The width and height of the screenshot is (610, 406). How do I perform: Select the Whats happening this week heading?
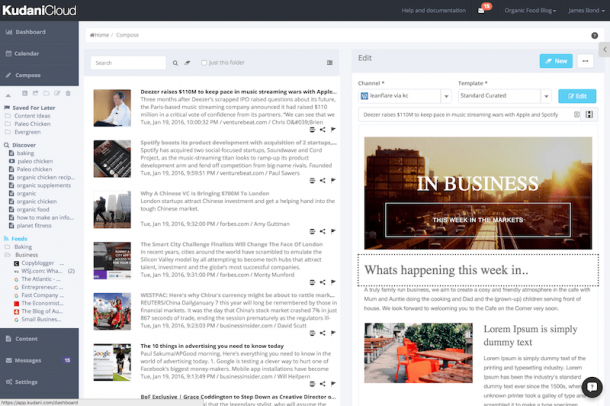click(x=478, y=270)
